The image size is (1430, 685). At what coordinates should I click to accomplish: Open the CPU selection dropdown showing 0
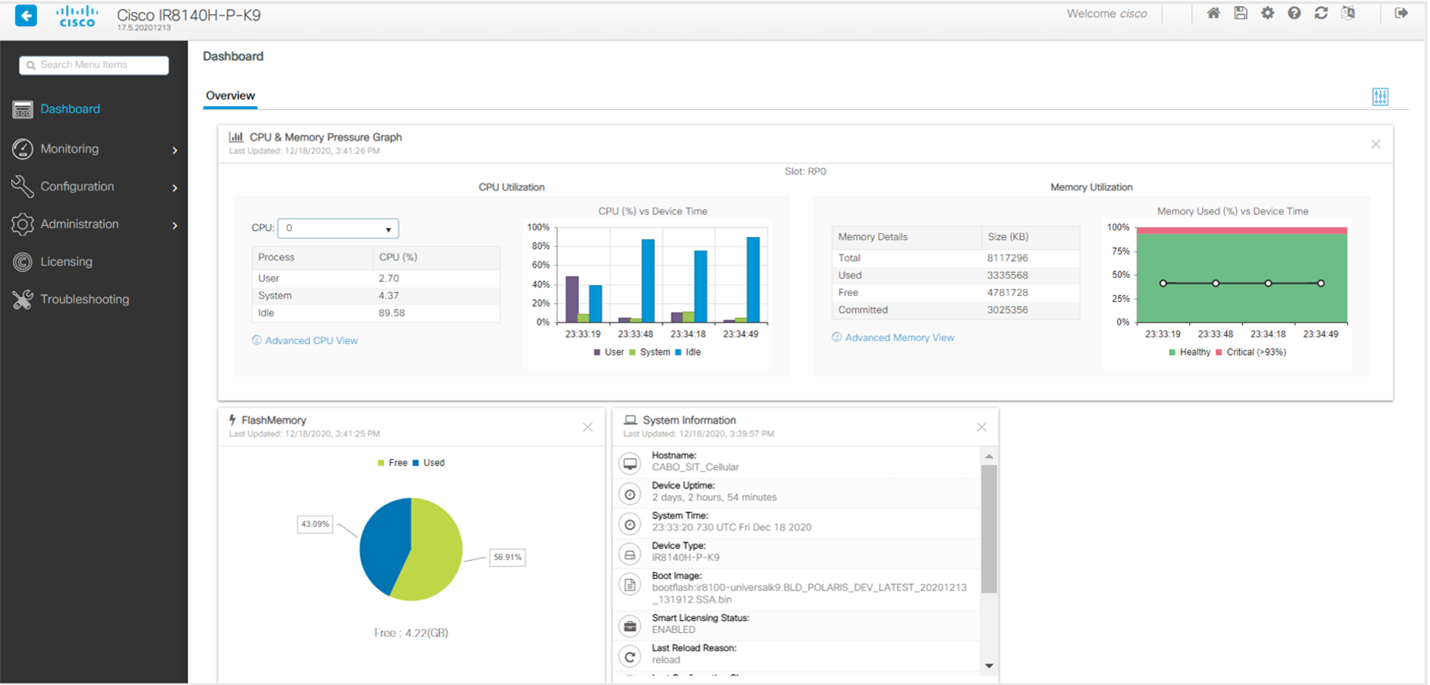[337, 228]
